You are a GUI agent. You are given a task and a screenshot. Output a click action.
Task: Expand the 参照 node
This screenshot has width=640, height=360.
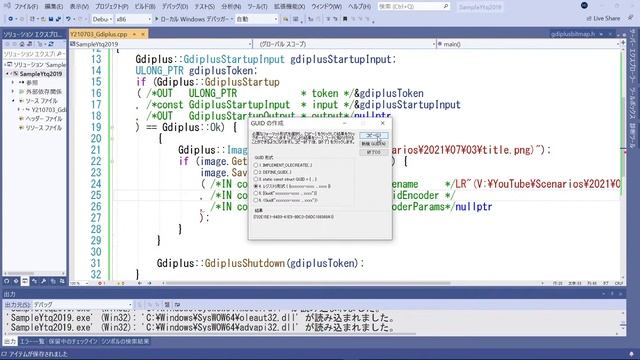coord(13,83)
